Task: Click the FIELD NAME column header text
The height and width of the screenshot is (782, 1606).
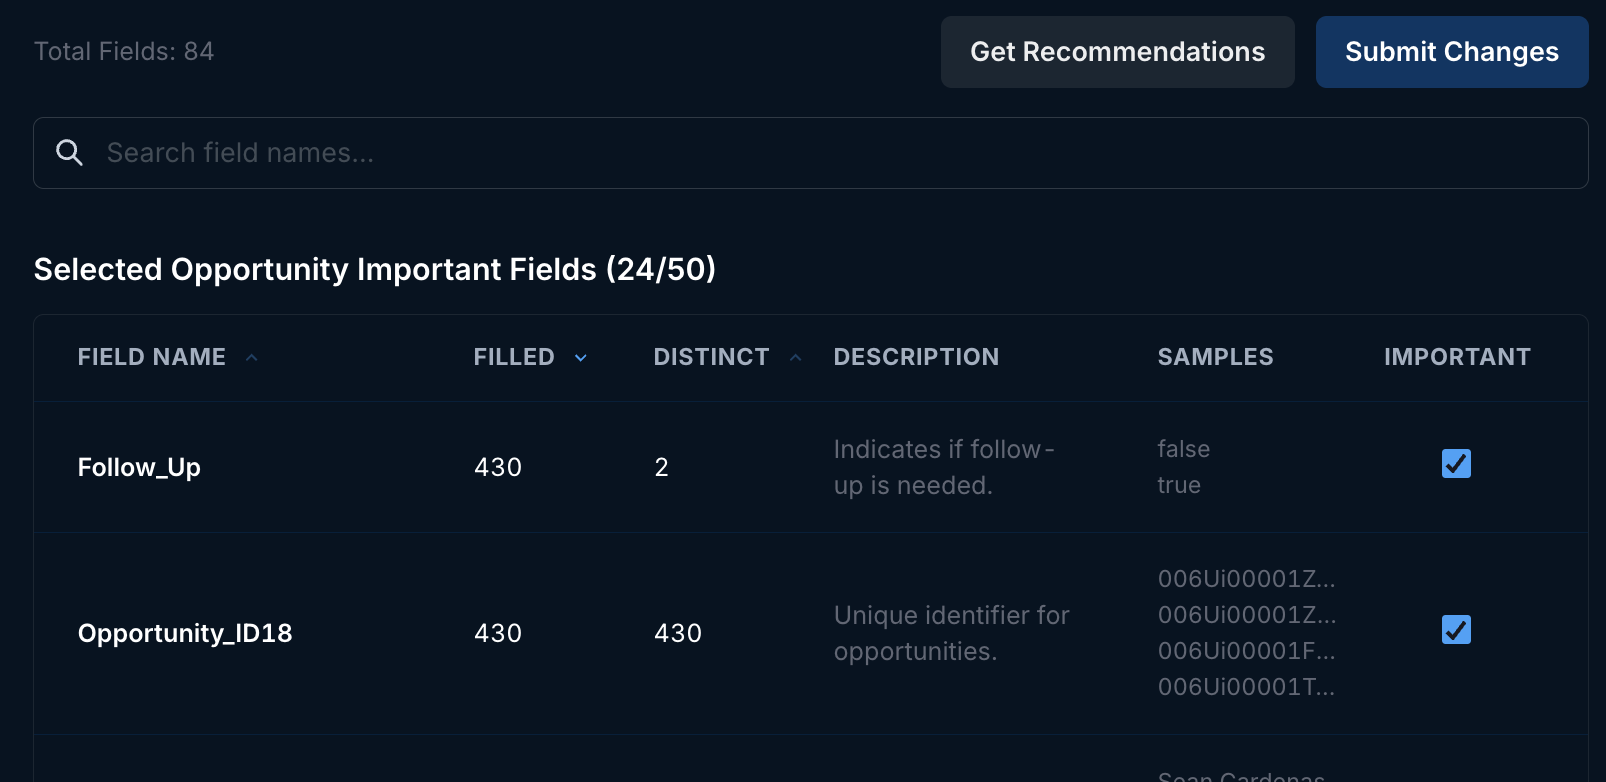Action: tap(152, 357)
